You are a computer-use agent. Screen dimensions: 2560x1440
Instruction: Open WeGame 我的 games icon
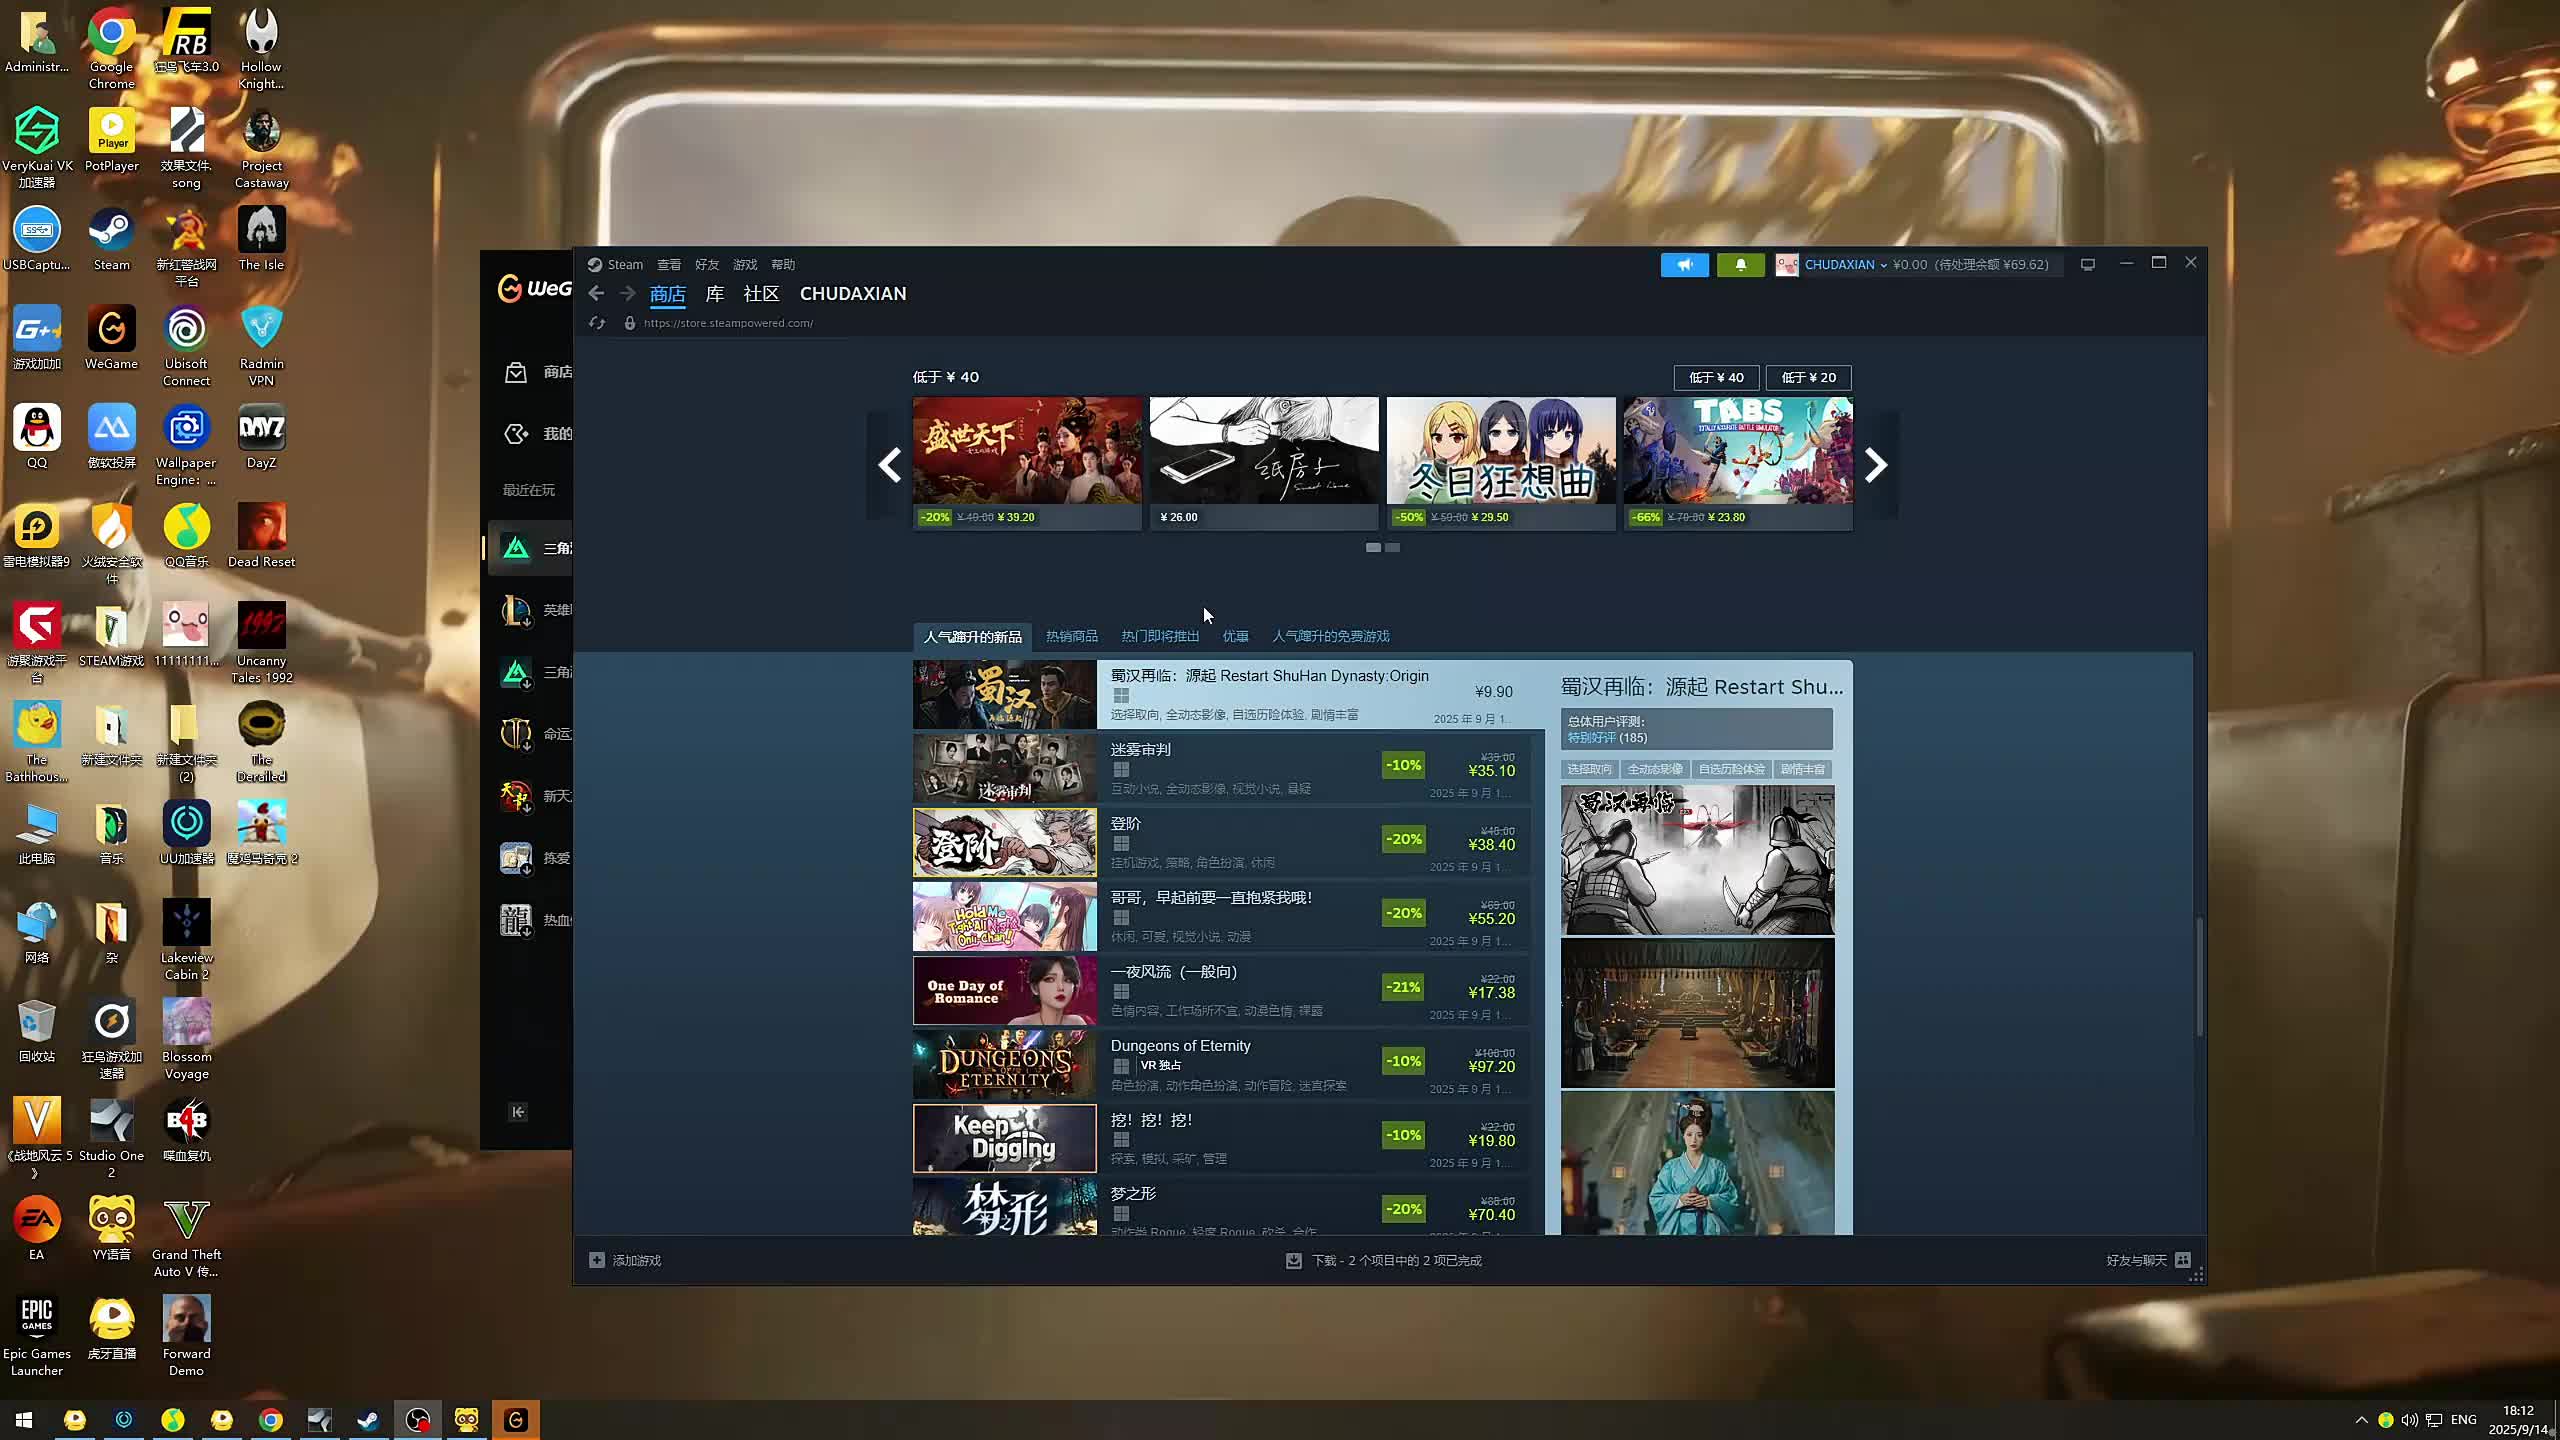(x=516, y=434)
